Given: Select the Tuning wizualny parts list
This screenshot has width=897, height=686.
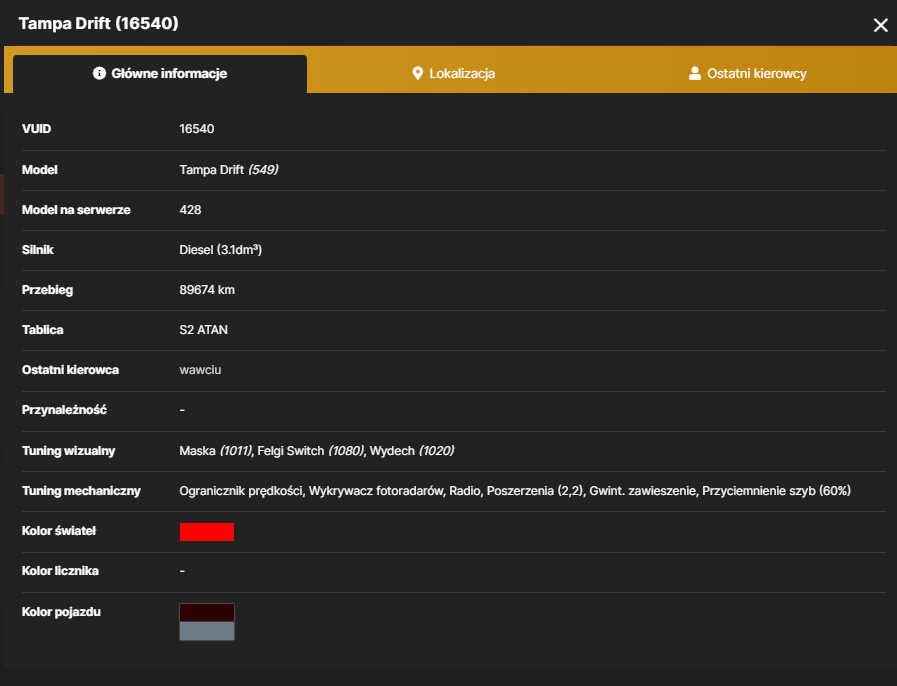Looking at the screenshot, I should [x=317, y=451].
